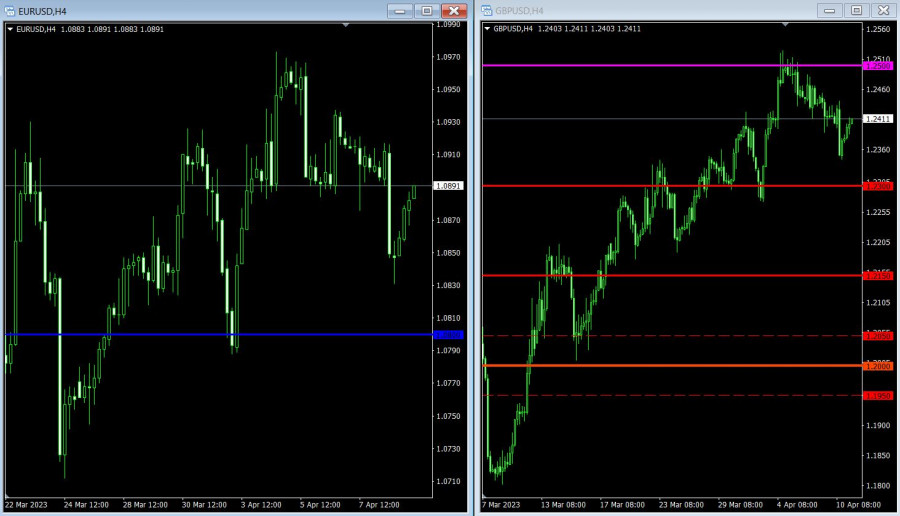Minimize the GBPUSD,H4 chart window
This screenshot has height=516, width=900.
pos(831,10)
